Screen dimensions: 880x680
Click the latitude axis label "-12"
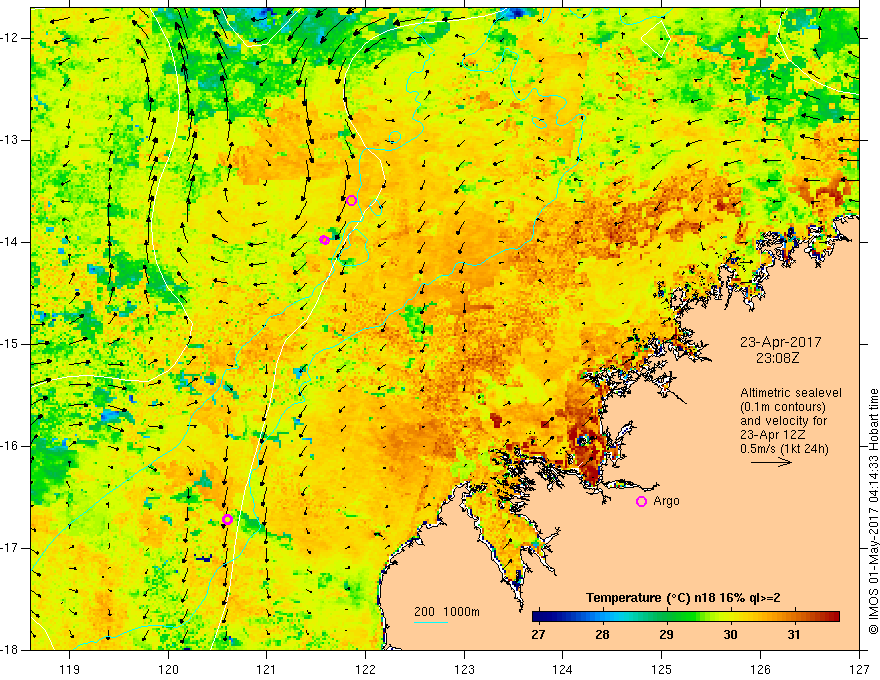coord(11,38)
